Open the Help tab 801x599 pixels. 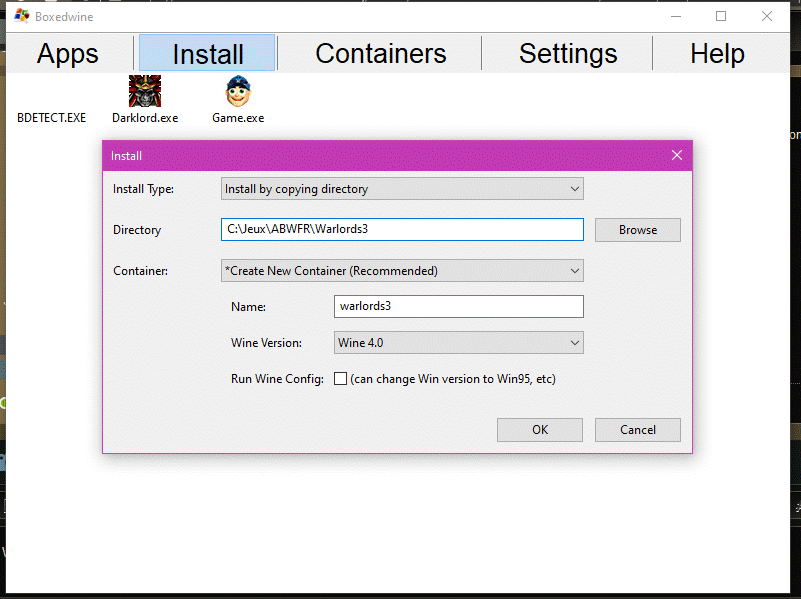pos(717,53)
